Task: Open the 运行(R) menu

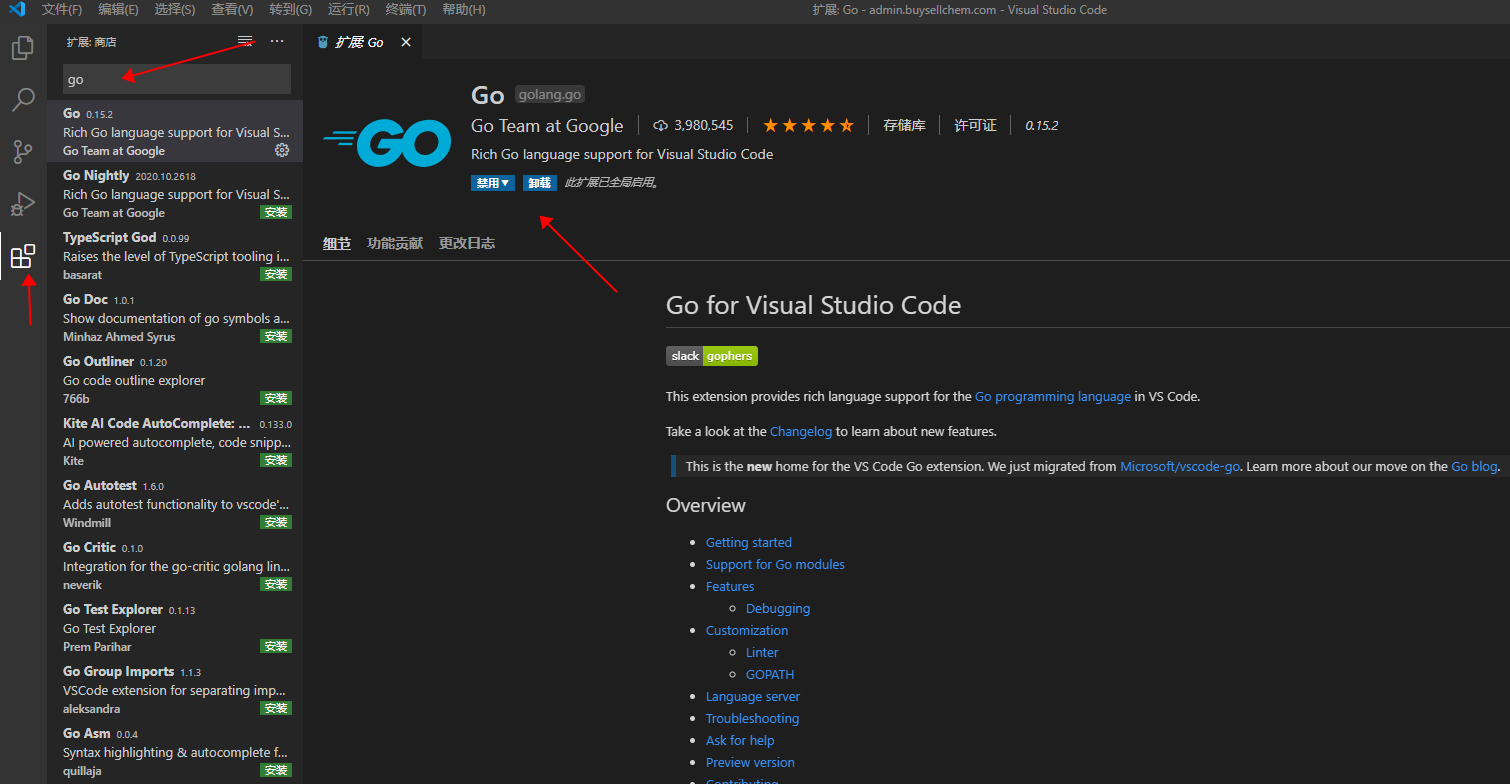Action: tap(348, 9)
